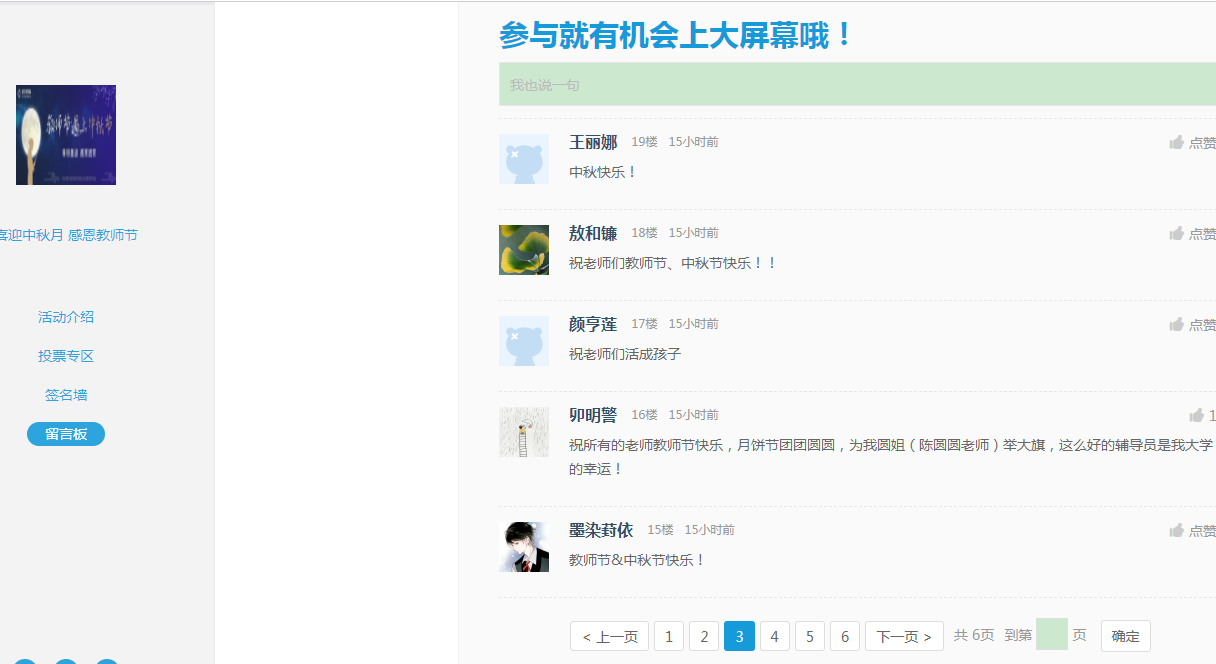Like 颜亨莲's comment via thumbs-up

coord(1177,325)
